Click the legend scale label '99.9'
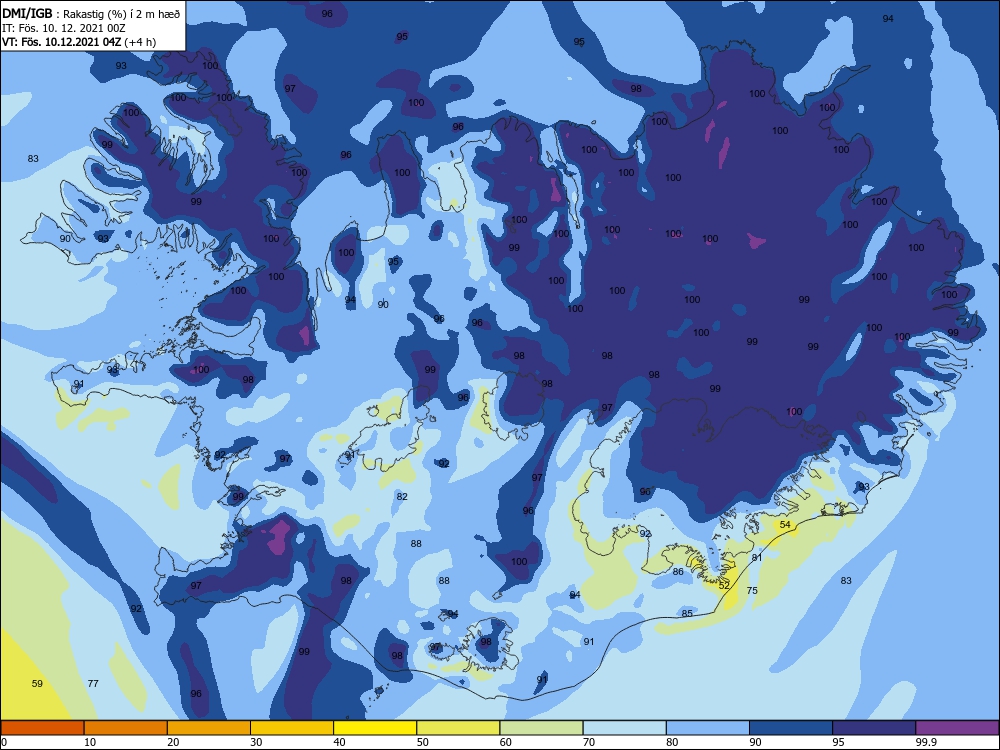 click(x=925, y=742)
